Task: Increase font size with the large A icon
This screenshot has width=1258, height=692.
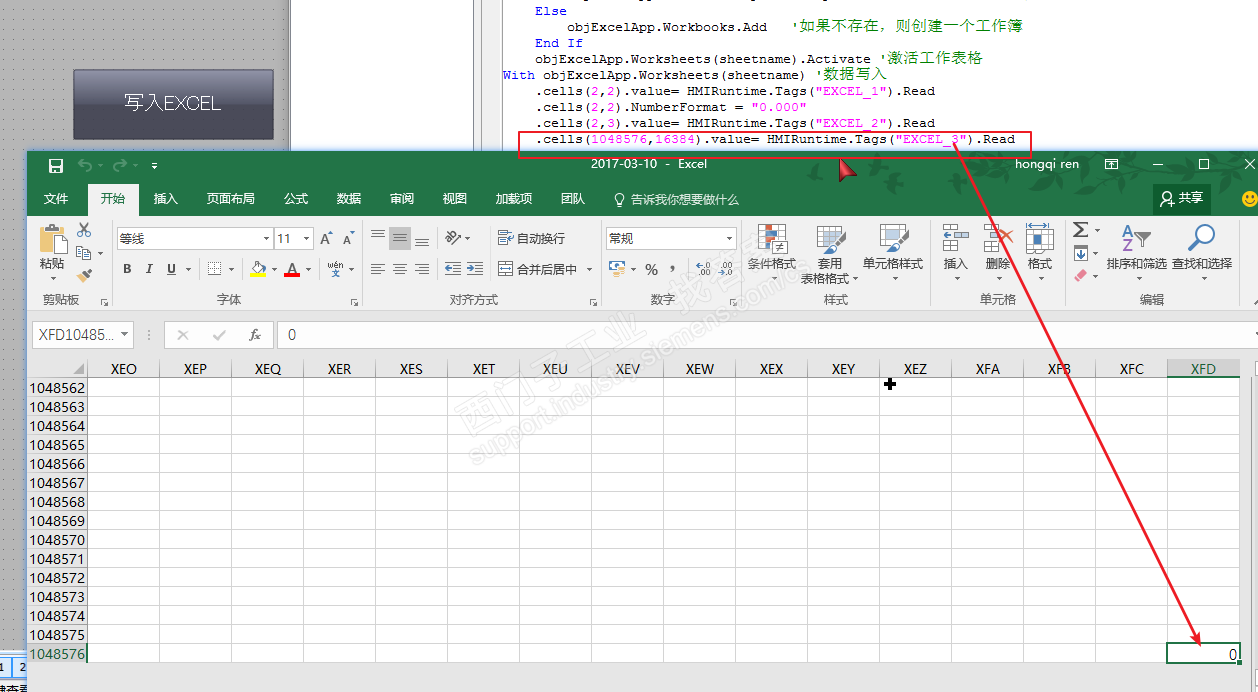Action: (327, 239)
